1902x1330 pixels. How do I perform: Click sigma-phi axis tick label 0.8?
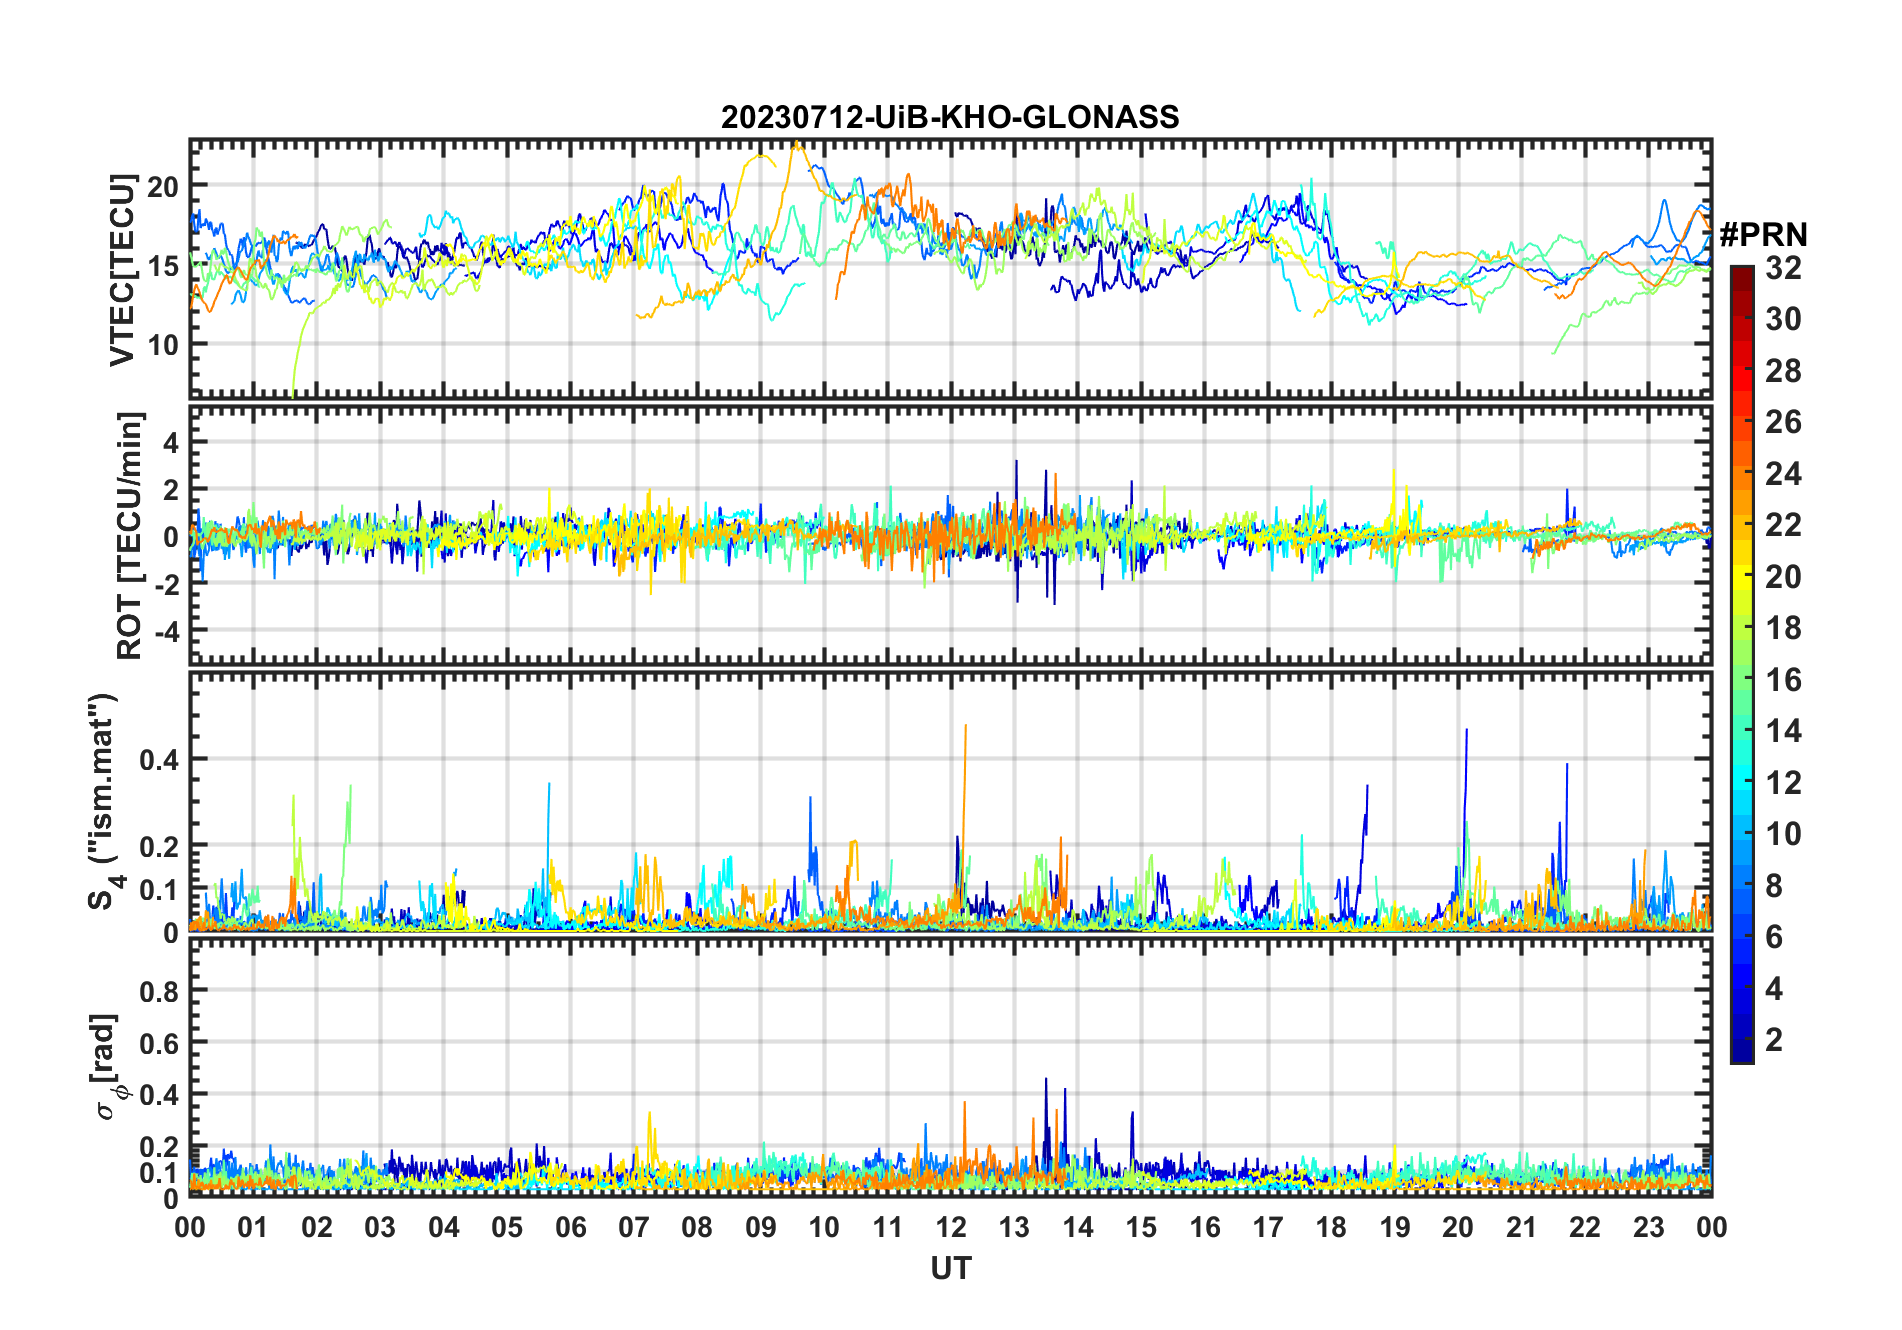[159, 991]
